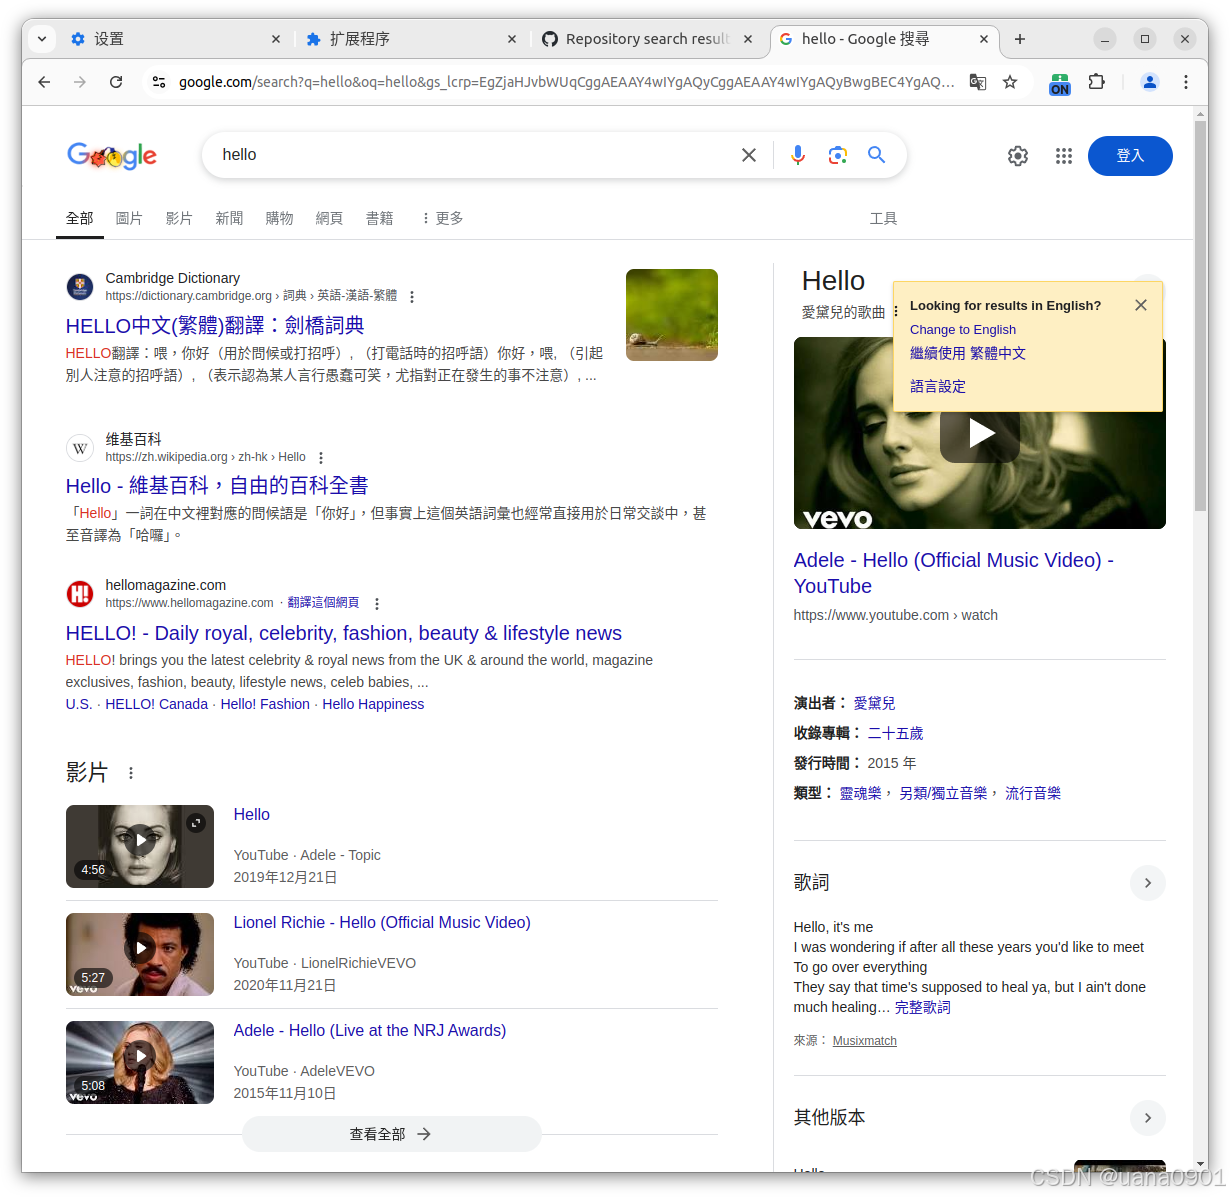Click the 登入 sign-in button
This screenshot has width=1230, height=1197.
pyautogui.click(x=1130, y=156)
